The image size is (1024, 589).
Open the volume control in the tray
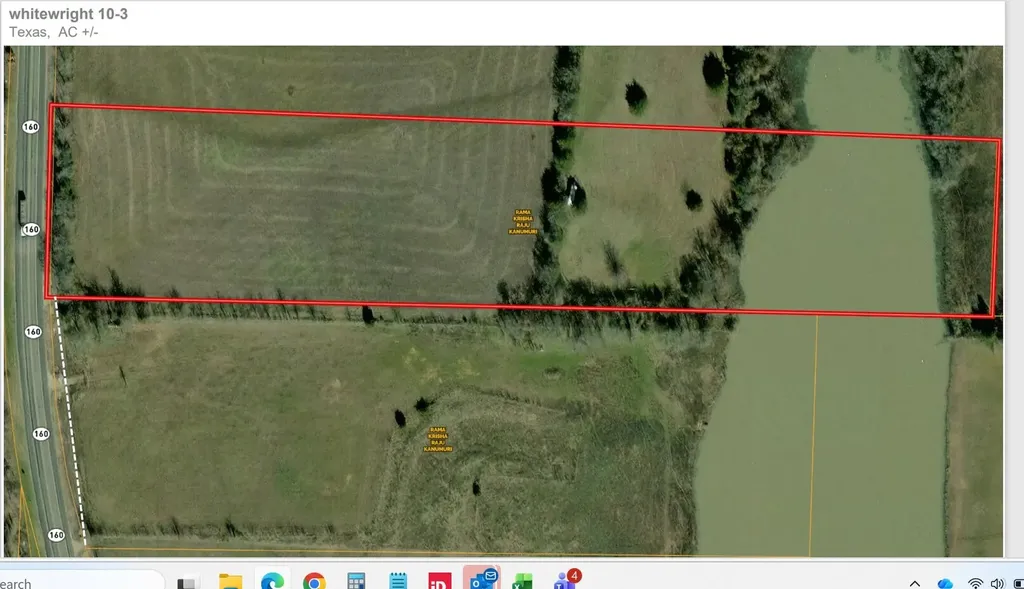997,583
